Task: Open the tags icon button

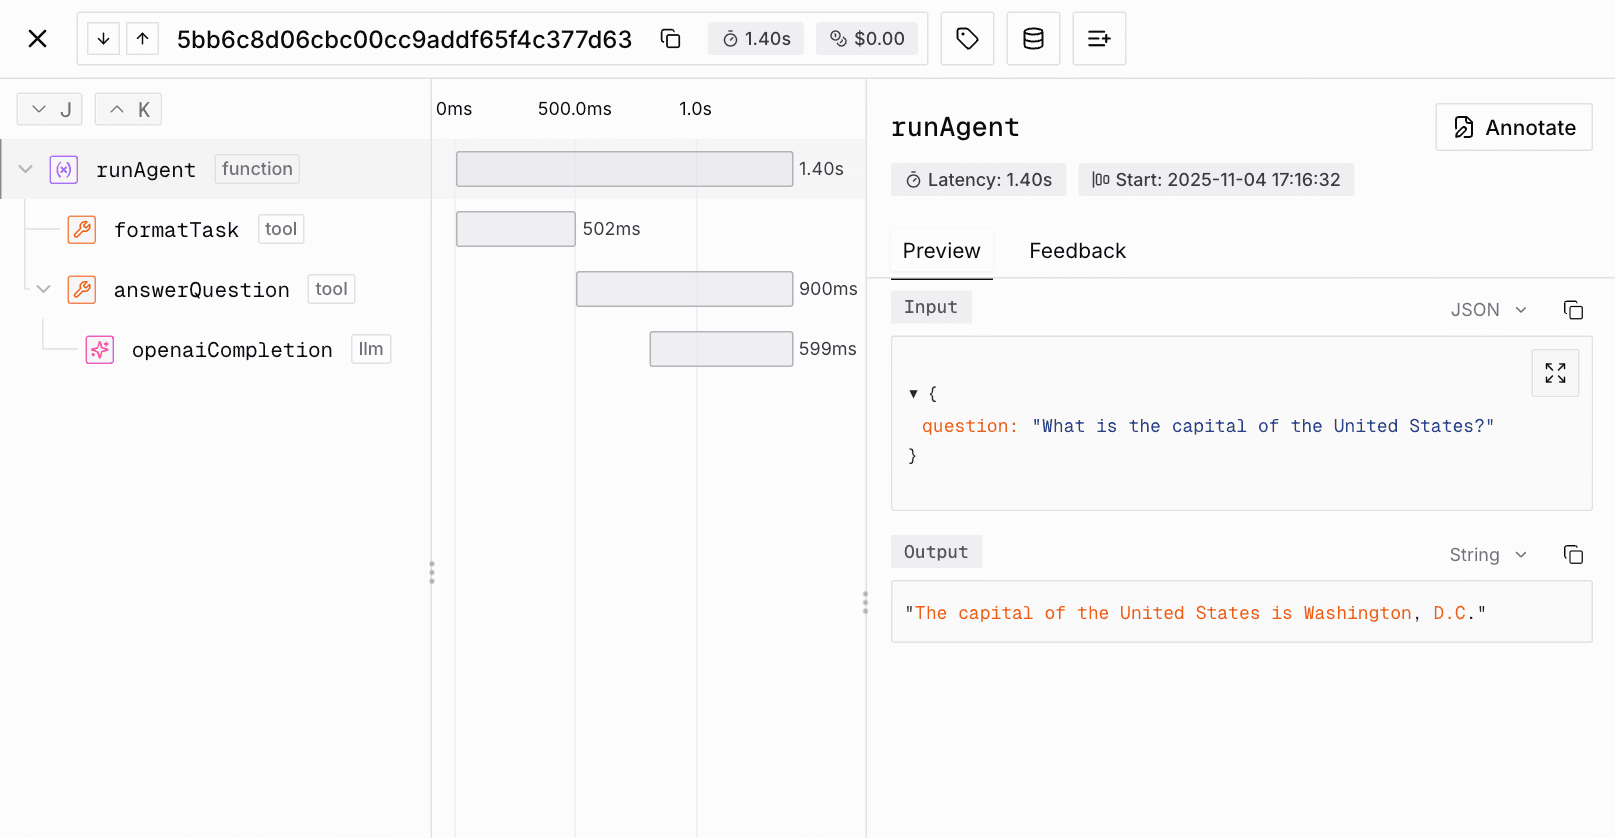Action: [967, 39]
